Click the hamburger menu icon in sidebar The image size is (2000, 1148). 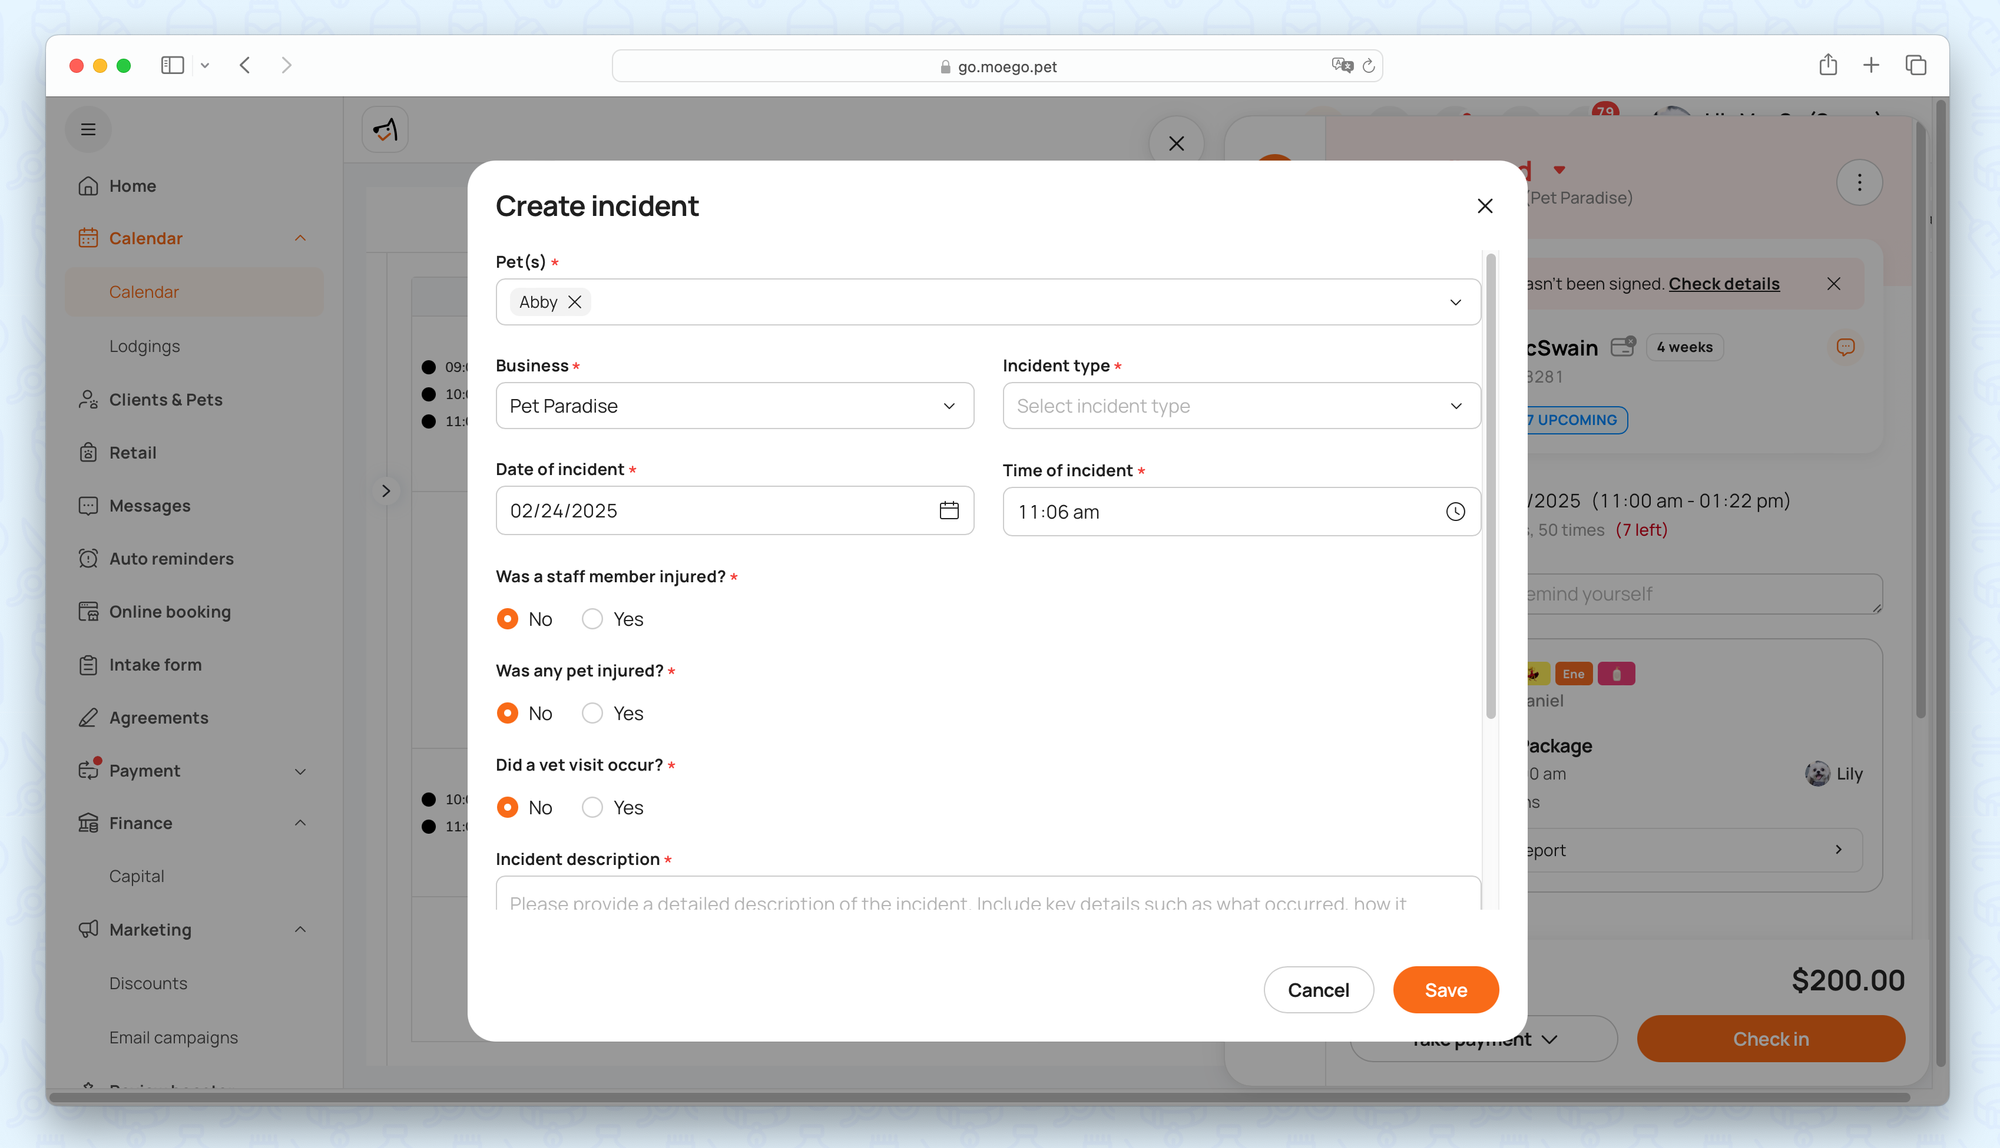point(88,129)
